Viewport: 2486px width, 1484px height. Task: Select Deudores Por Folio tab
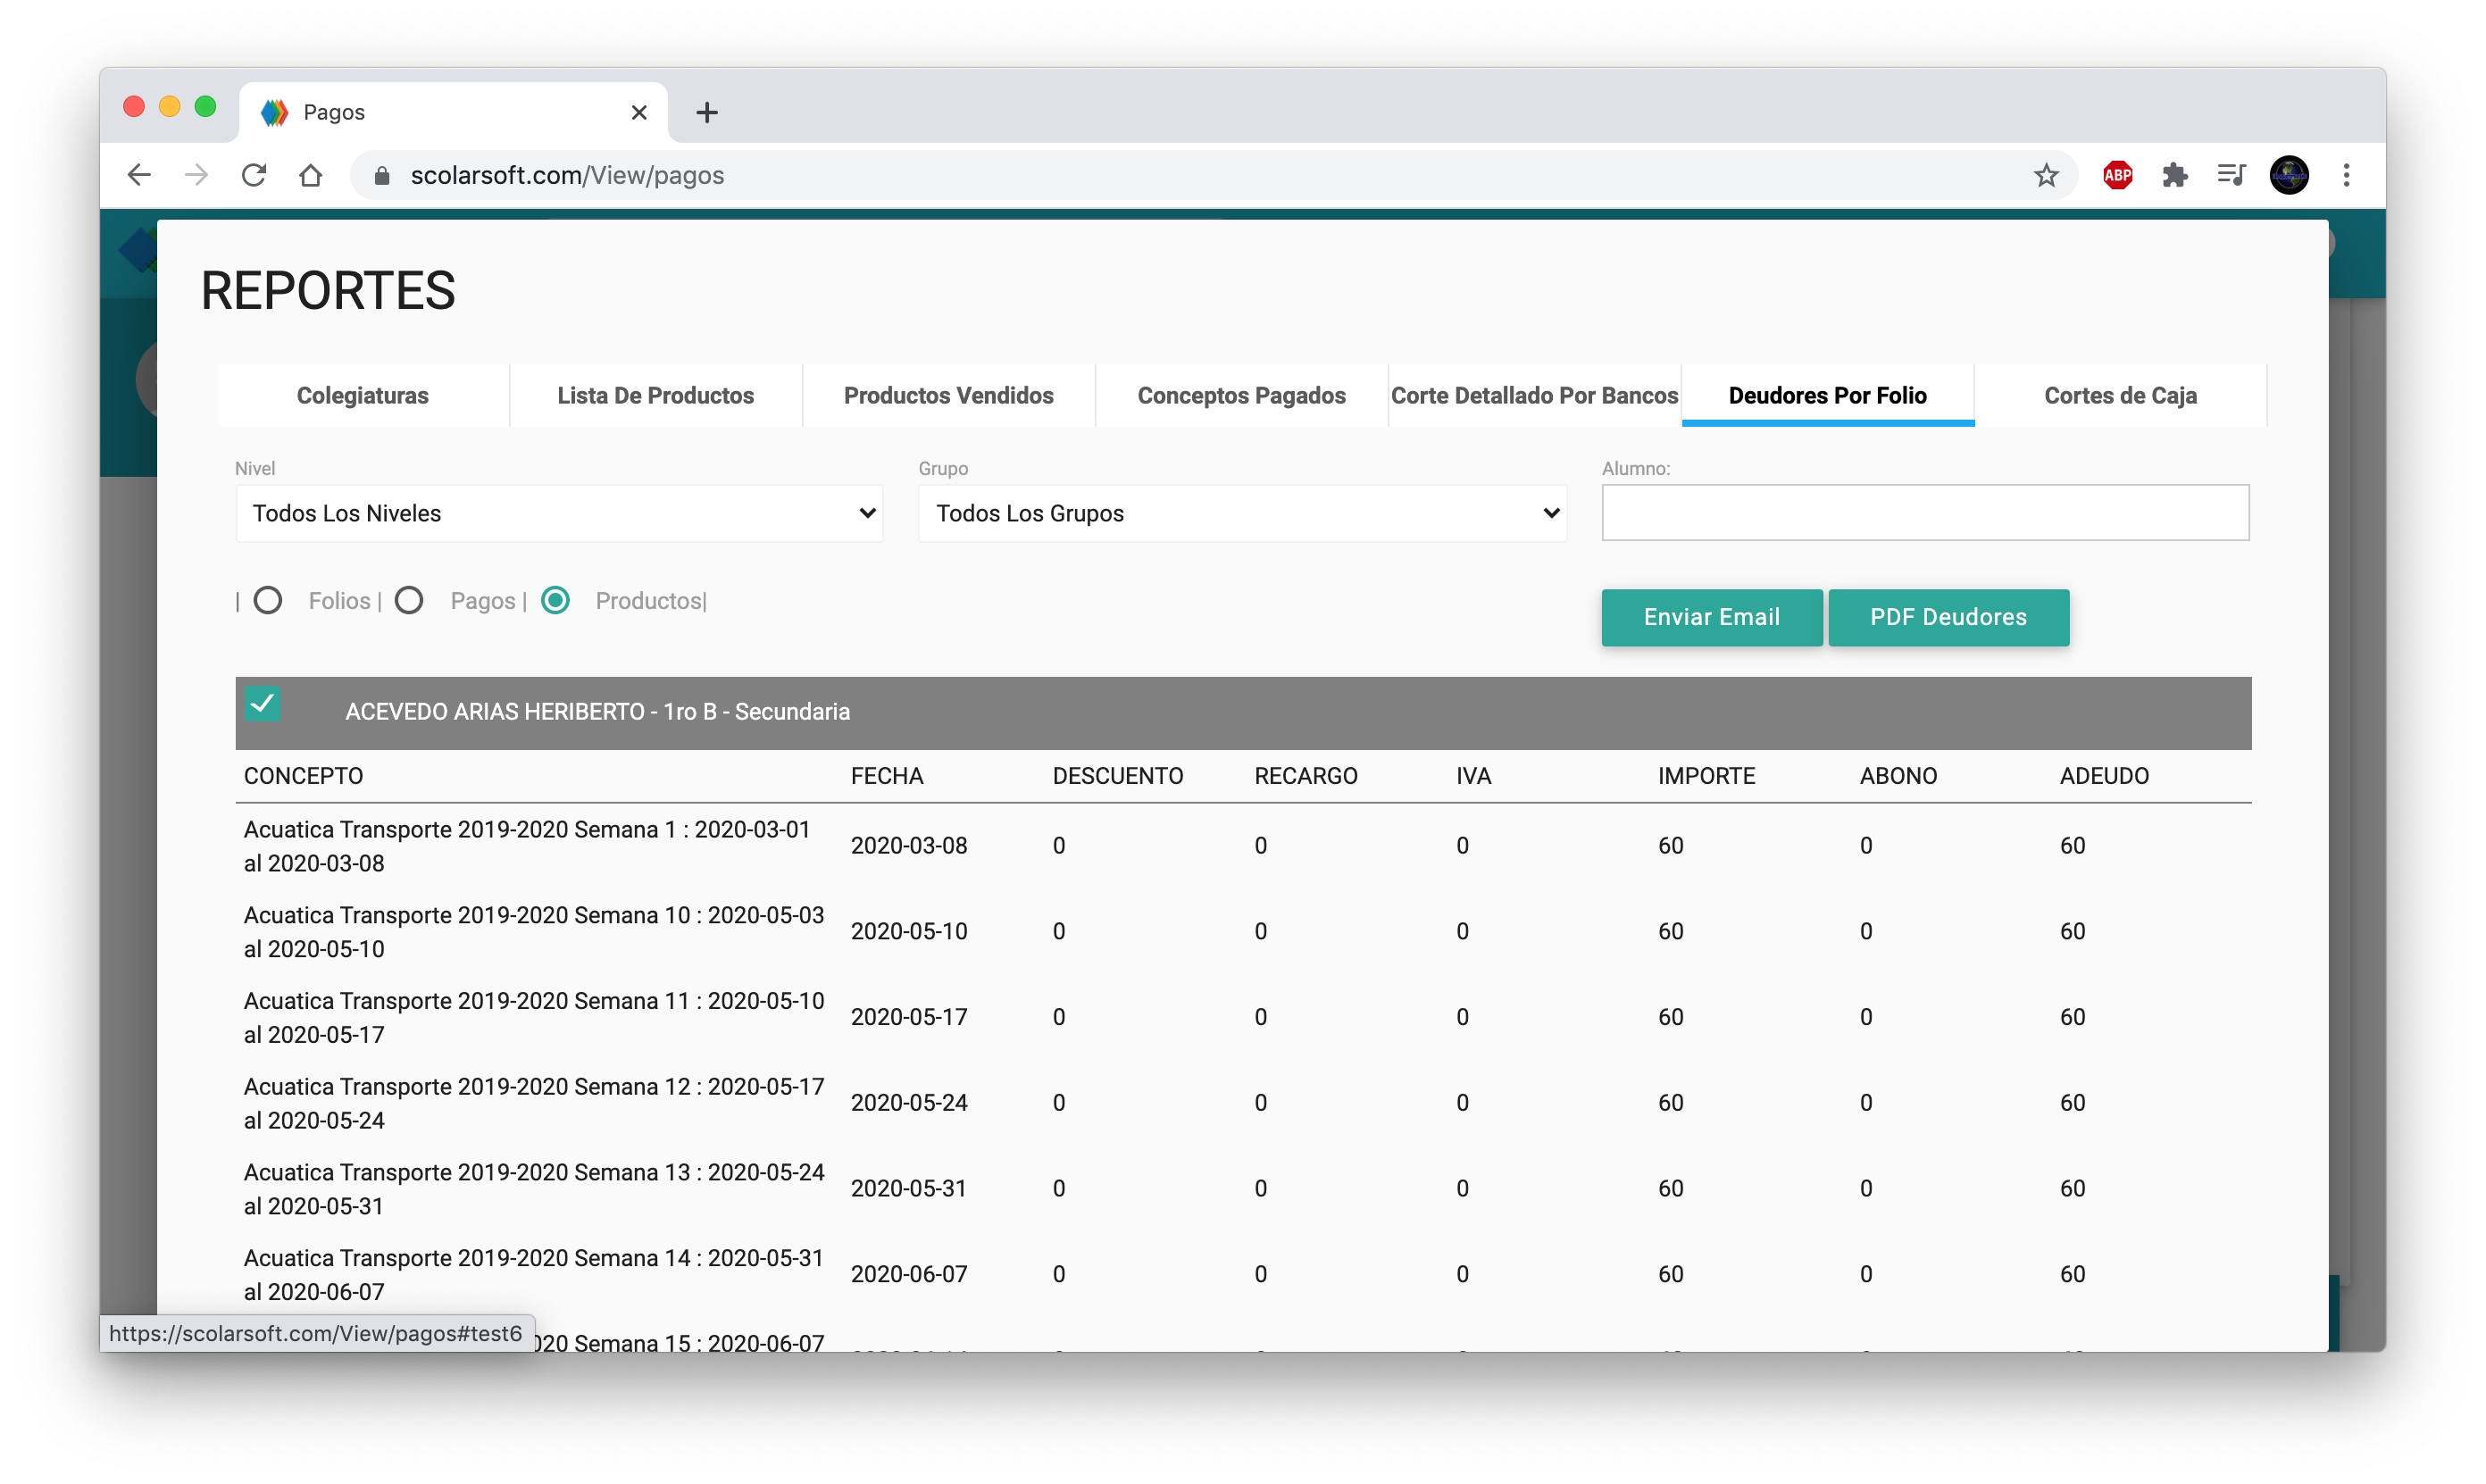(x=1827, y=395)
